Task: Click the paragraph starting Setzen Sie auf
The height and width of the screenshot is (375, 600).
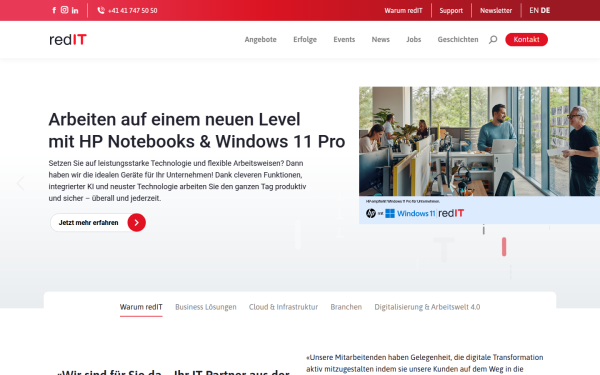Action: (x=177, y=181)
